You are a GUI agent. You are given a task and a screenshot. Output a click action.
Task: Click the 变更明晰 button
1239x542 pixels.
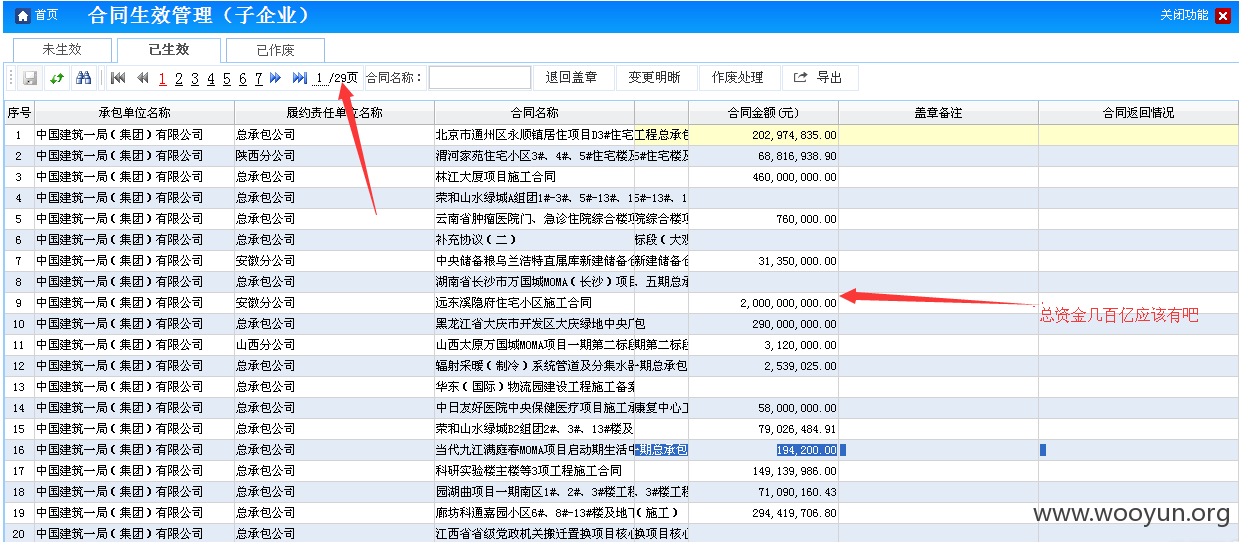(655, 77)
